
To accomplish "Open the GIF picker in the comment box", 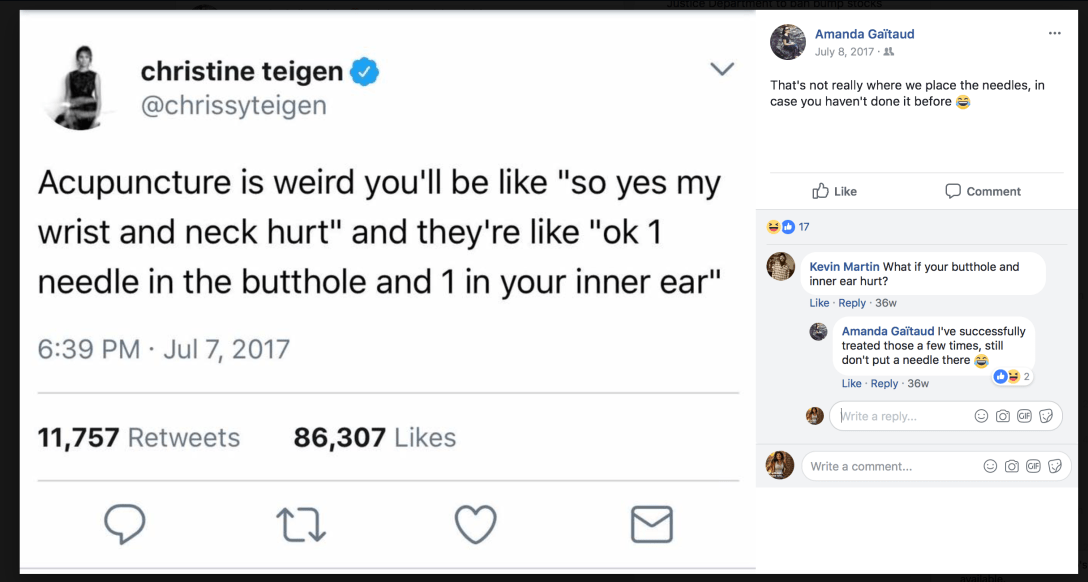I will 1033,466.
